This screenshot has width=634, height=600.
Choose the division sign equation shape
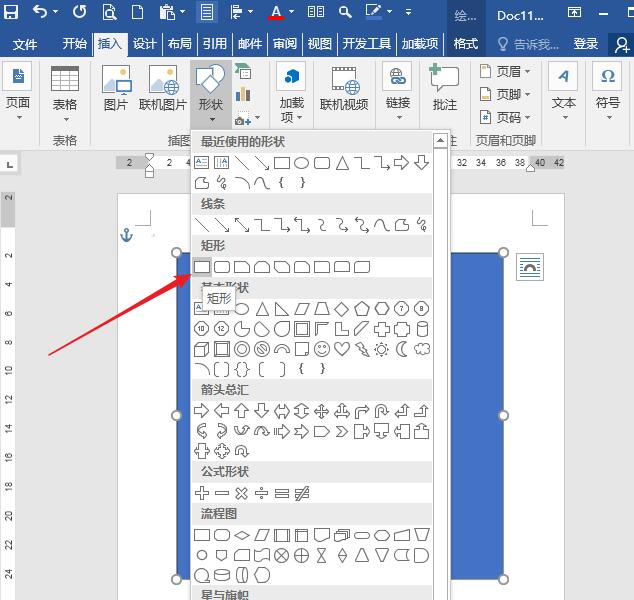tap(262, 493)
